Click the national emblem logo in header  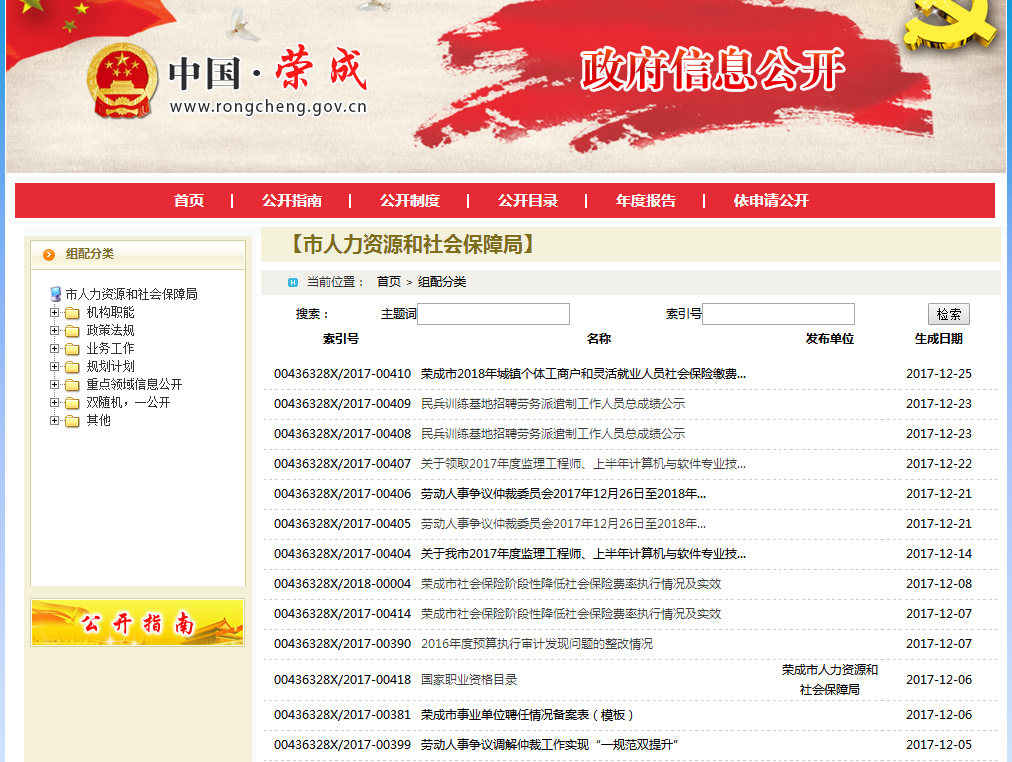point(122,82)
